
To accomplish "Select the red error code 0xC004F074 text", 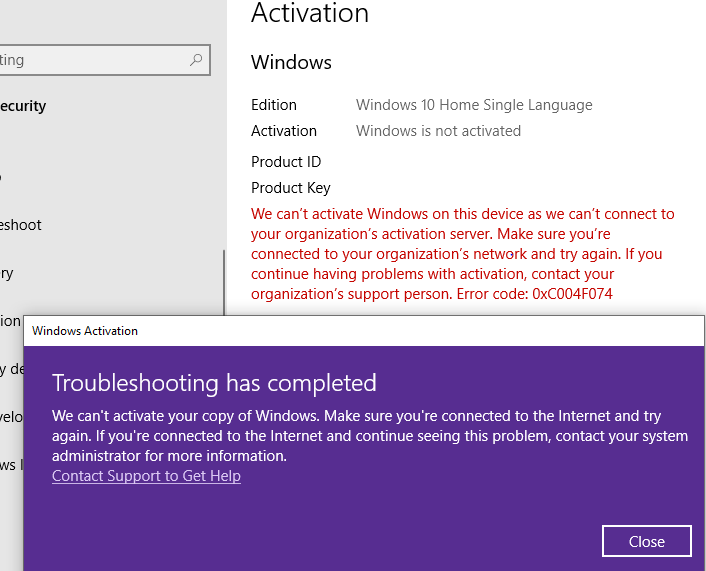I will (572, 294).
